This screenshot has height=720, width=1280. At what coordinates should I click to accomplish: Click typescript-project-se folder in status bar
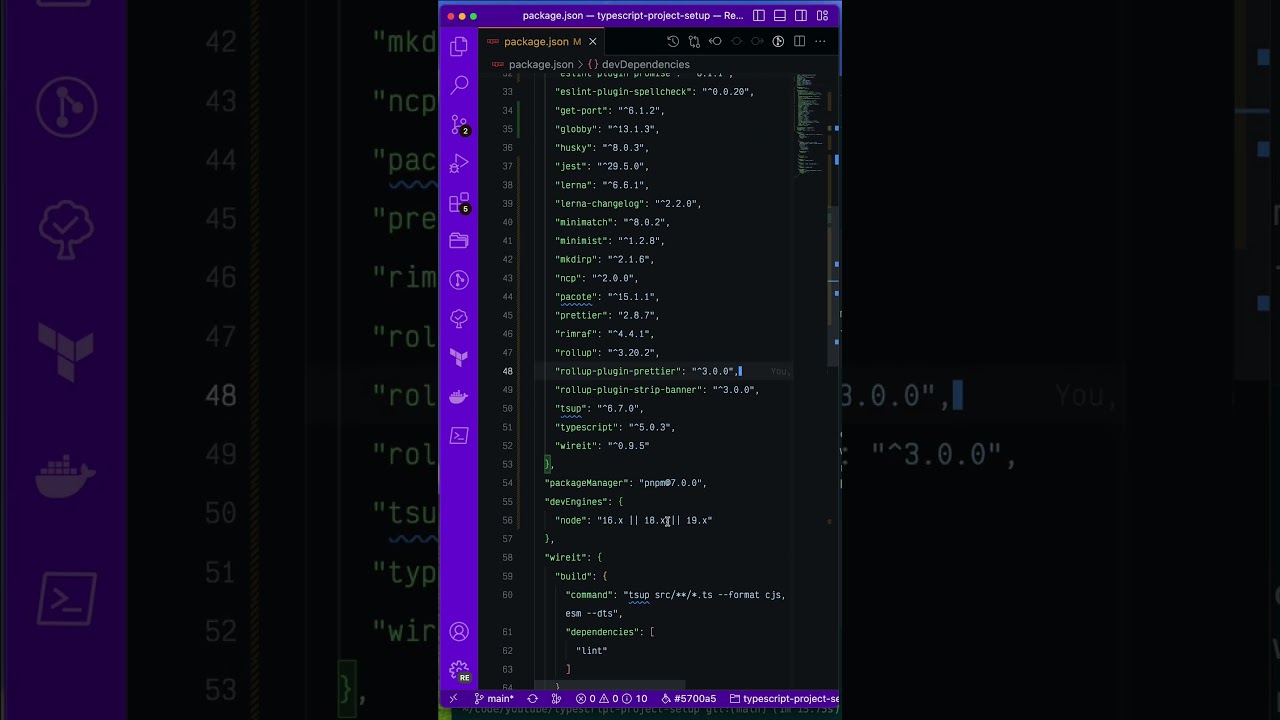784,698
